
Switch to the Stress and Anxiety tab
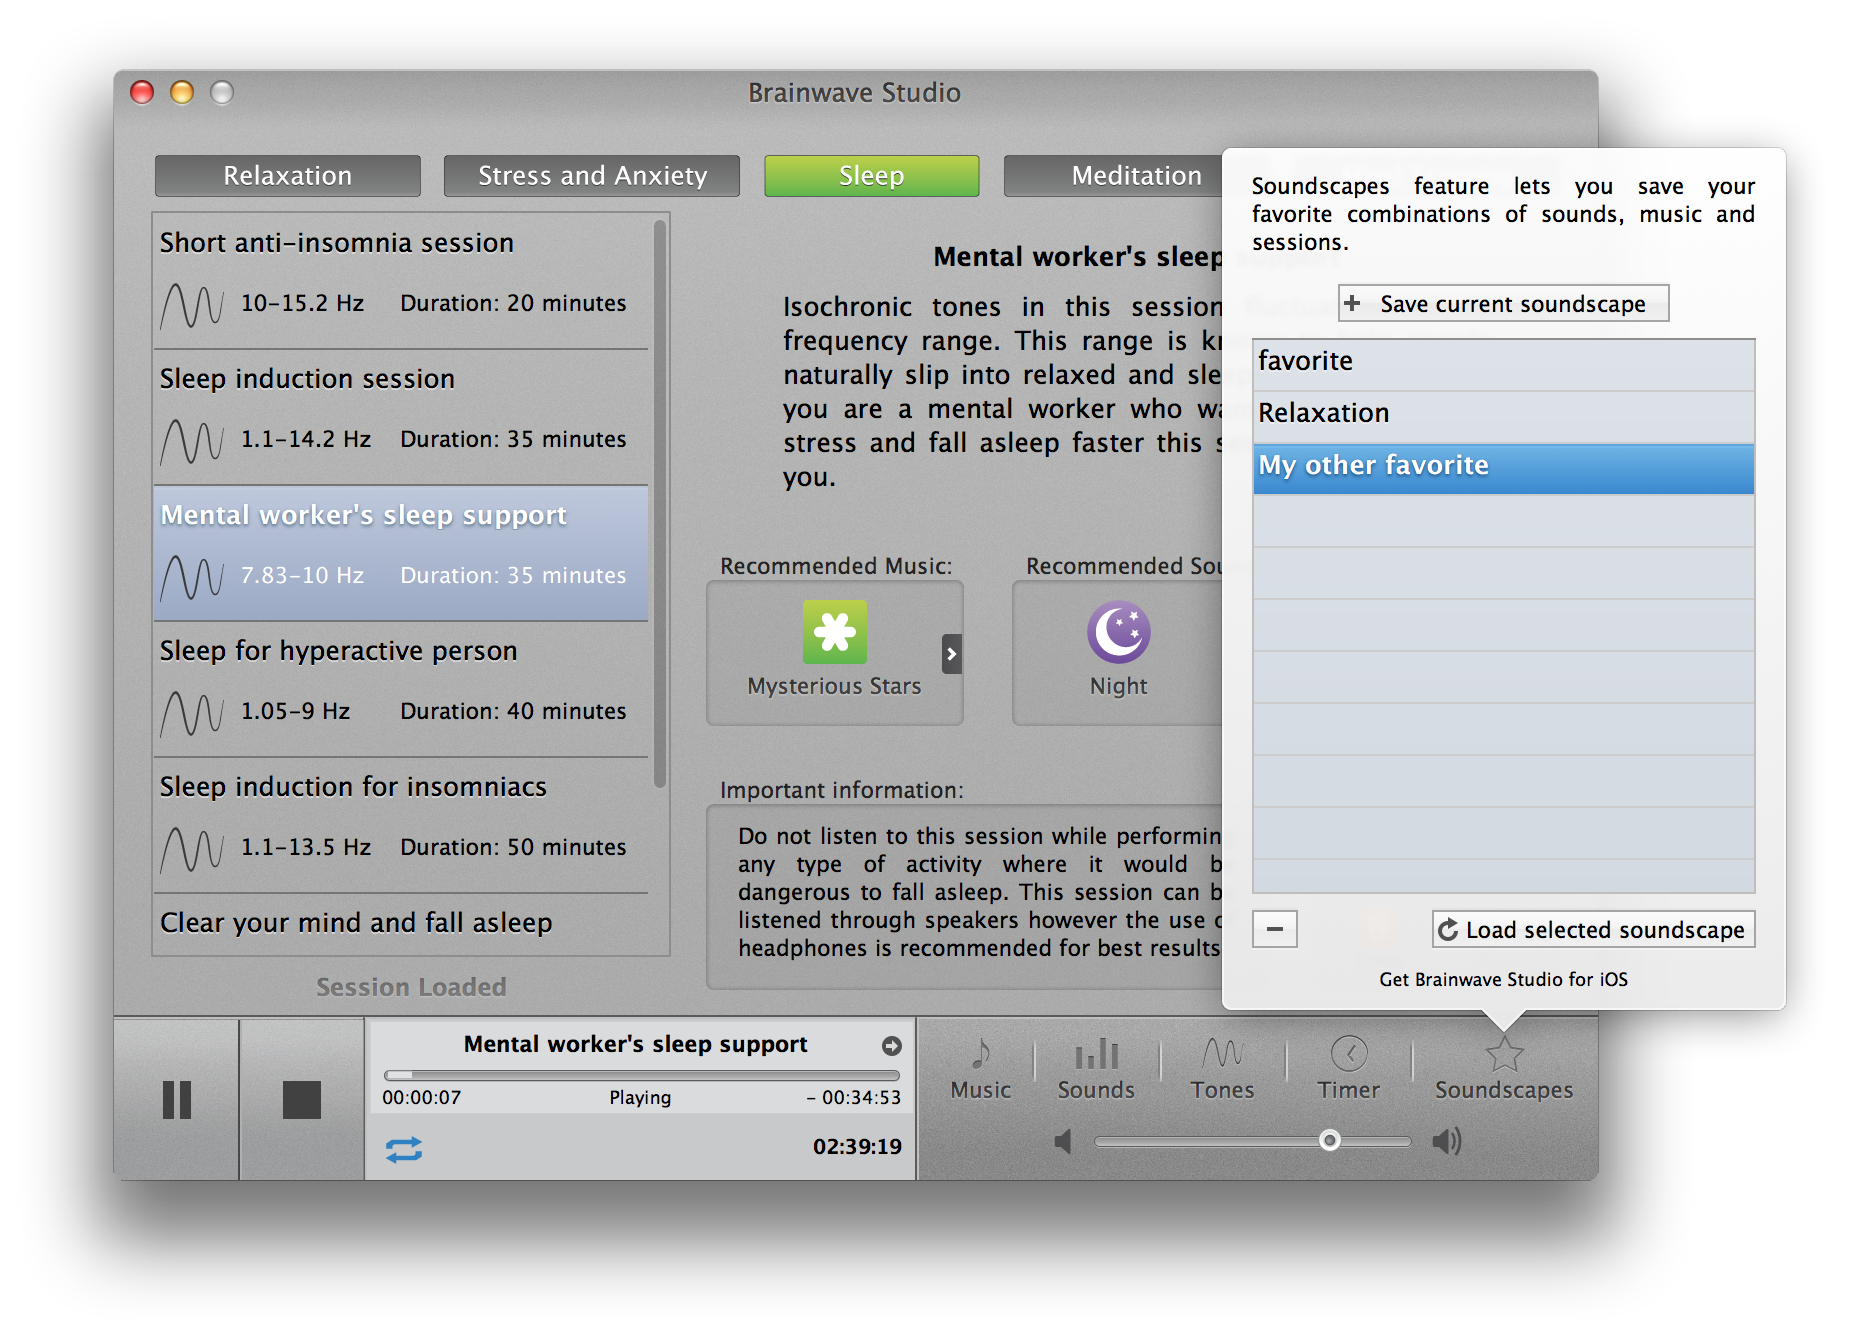(x=592, y=176)
